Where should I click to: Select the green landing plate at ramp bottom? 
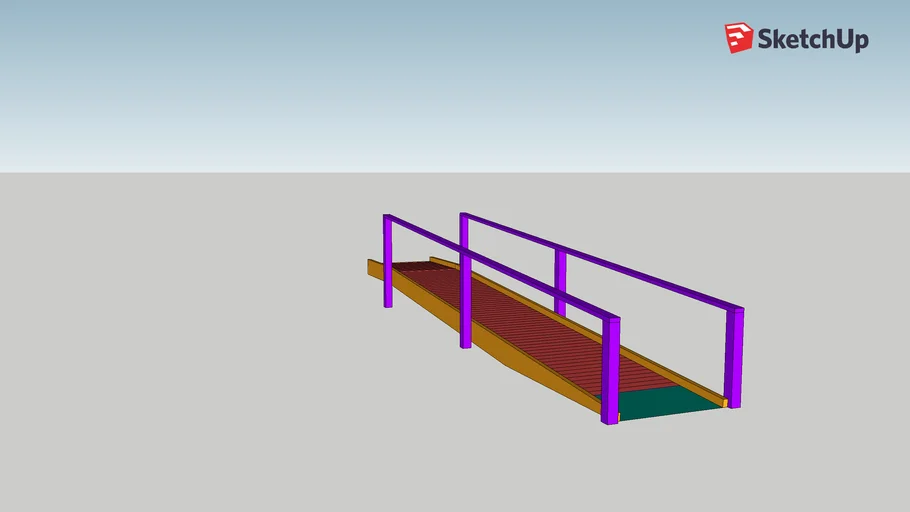pos(662,402)
